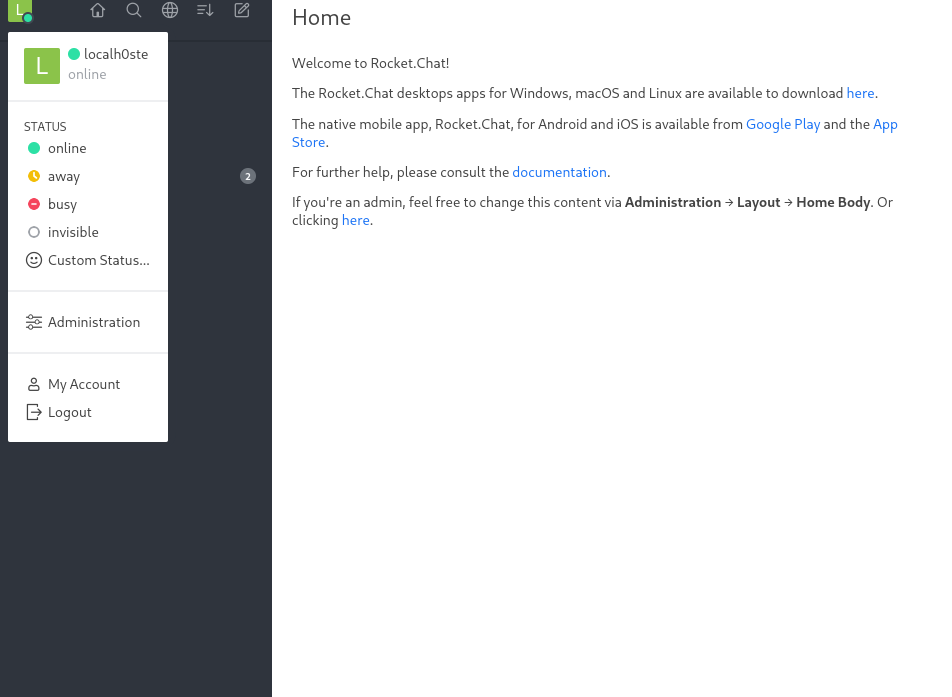Viewport: 952px width, 697px height.
Task: Click the red busy icon
Action: [x=34, y=204]
